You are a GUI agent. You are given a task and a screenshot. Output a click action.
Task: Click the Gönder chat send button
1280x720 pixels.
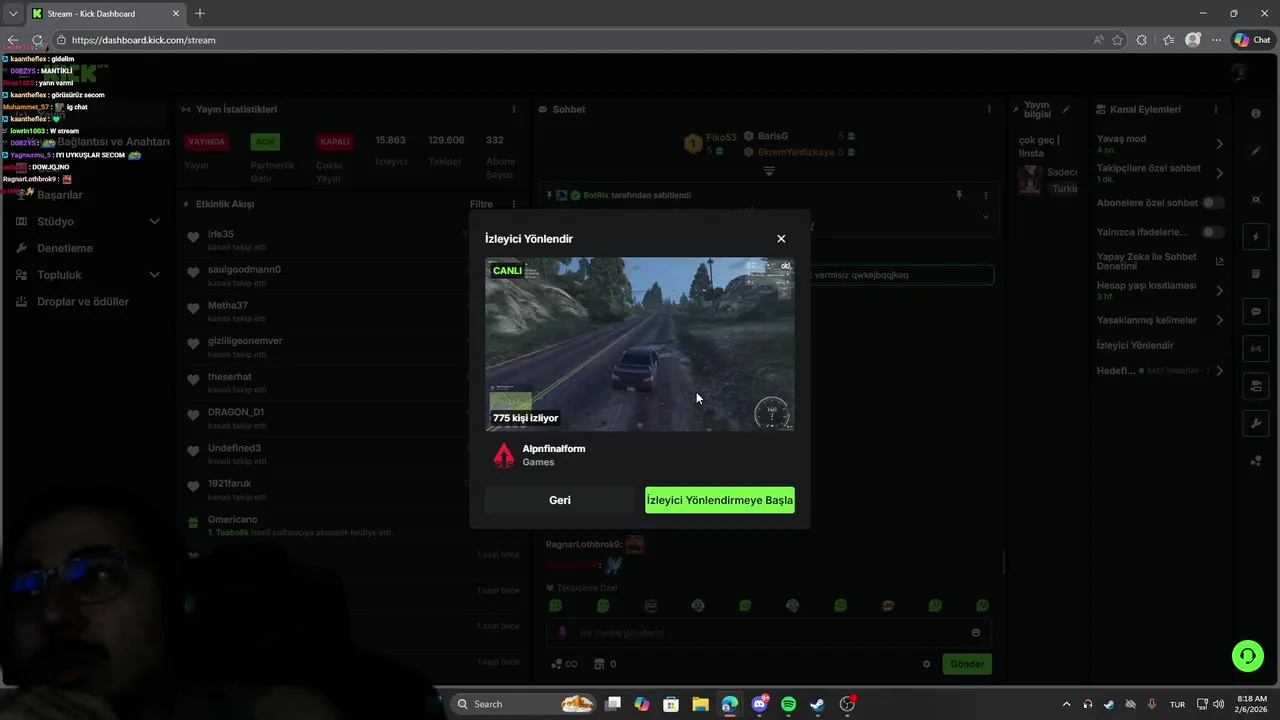pos(967,664)
